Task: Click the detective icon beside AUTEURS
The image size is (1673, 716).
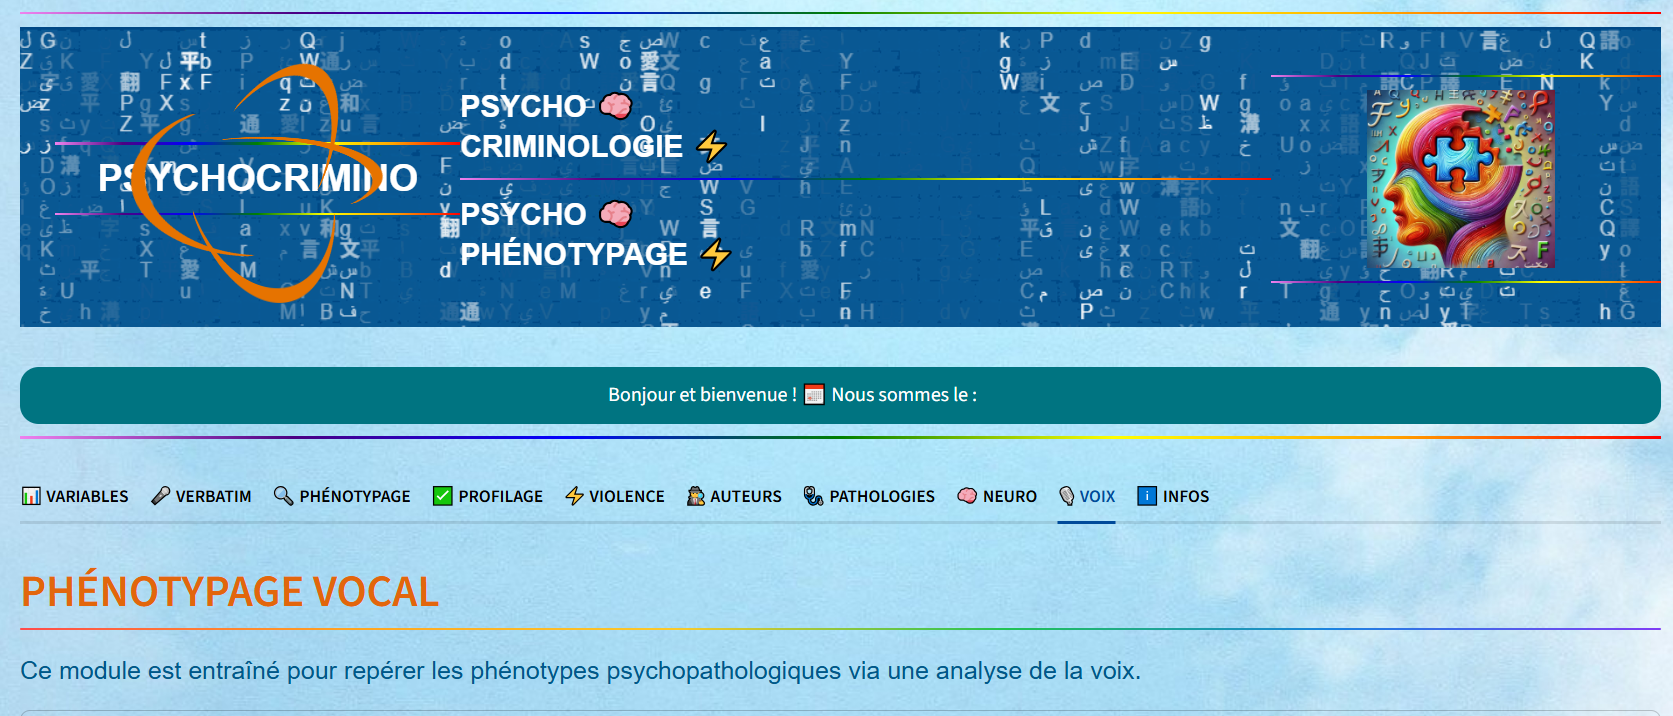Action: pyautogui.click(x=696, y=496)
